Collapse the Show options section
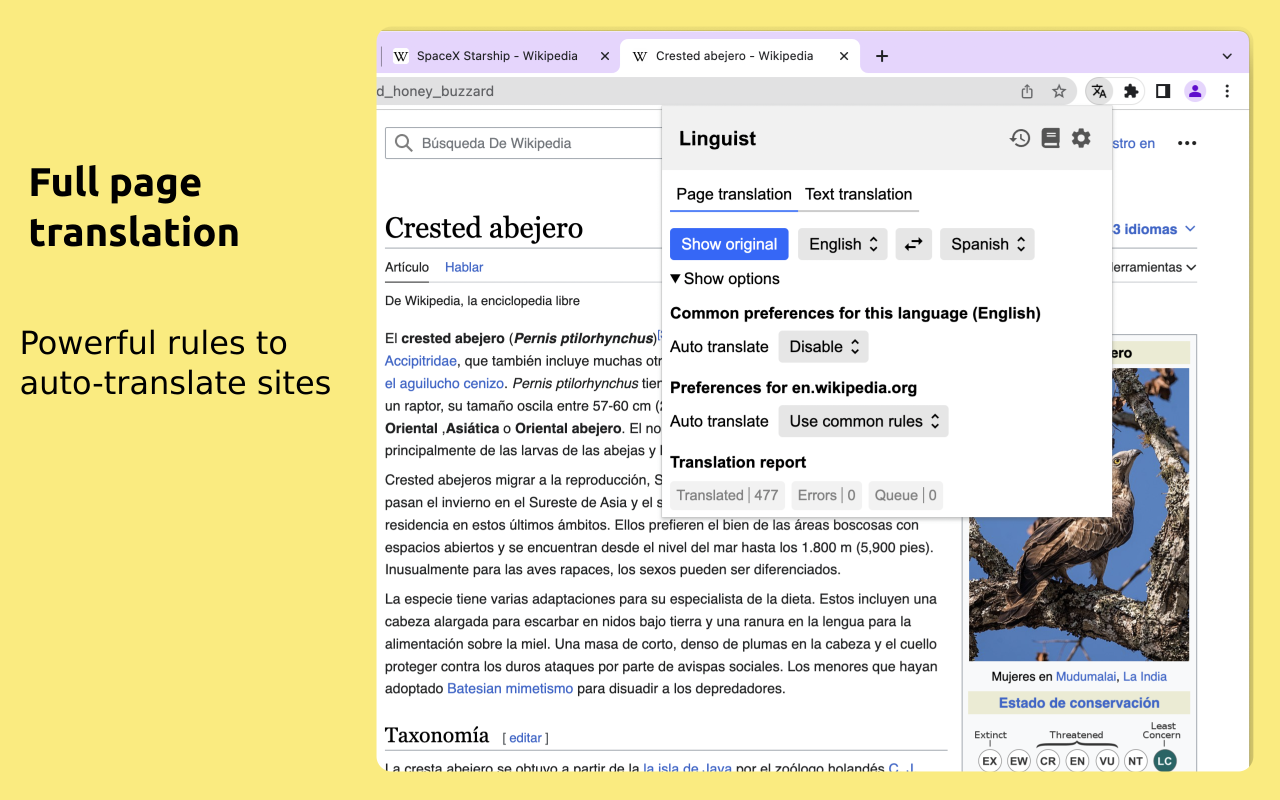The width and height of the screenshot is (1280, 800). 724,278
